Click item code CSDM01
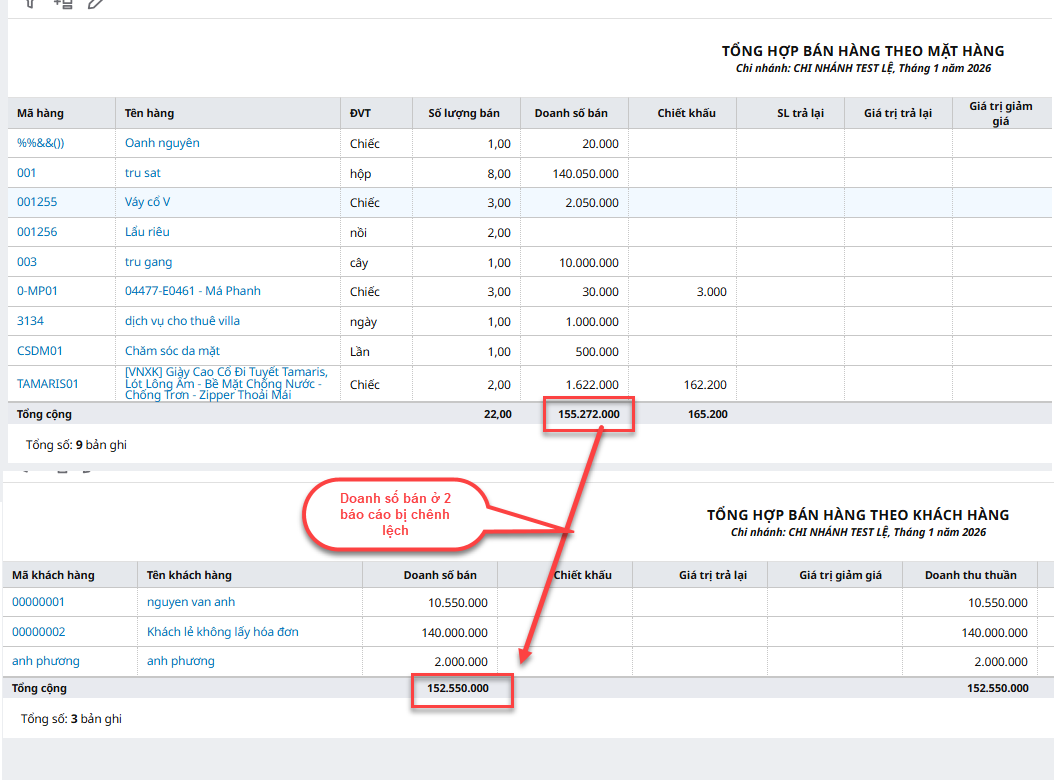Viewport: 1054px width, 780px height. pyautogui.click(x=40, y=351)
